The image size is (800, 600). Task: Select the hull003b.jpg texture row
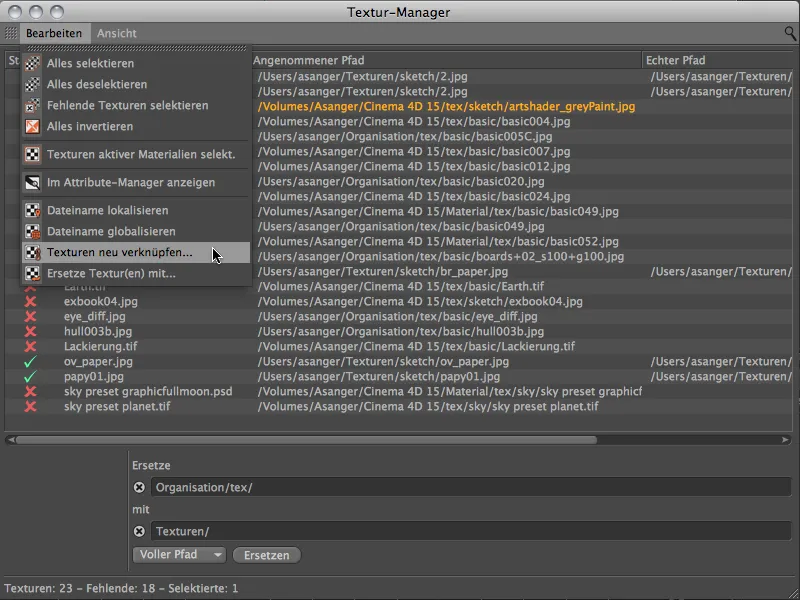pyautogui.click(x=400, y=332)
